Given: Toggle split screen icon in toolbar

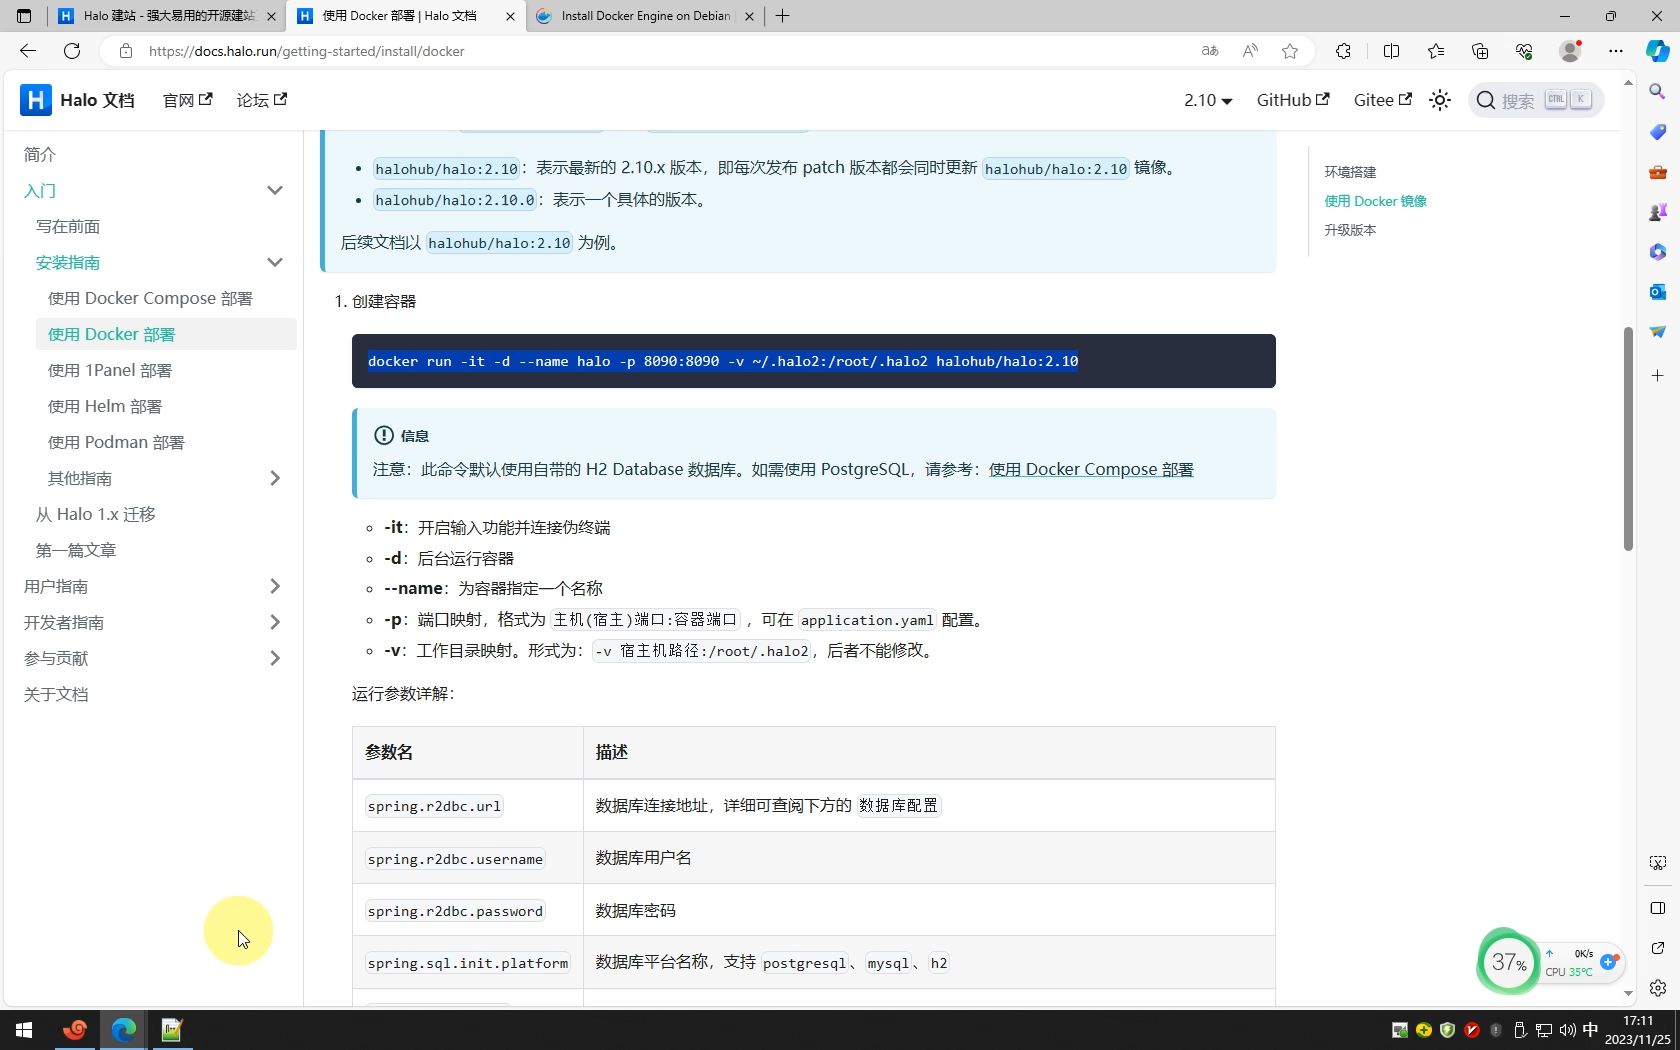Looking at the screenshot, I should [x=1391, y=51].
